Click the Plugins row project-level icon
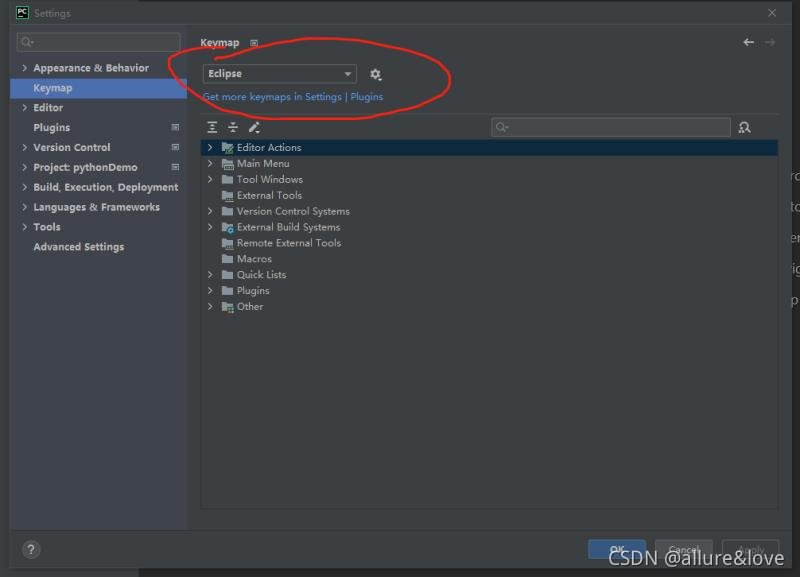The width and height of the screenshot is (800, 577). point(175,128)
